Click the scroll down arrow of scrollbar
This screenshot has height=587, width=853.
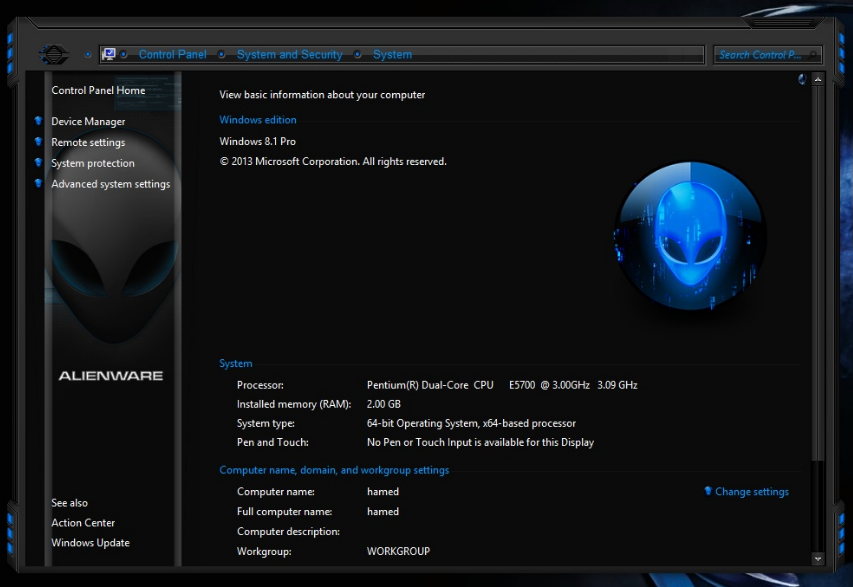[x=817, y=558]
